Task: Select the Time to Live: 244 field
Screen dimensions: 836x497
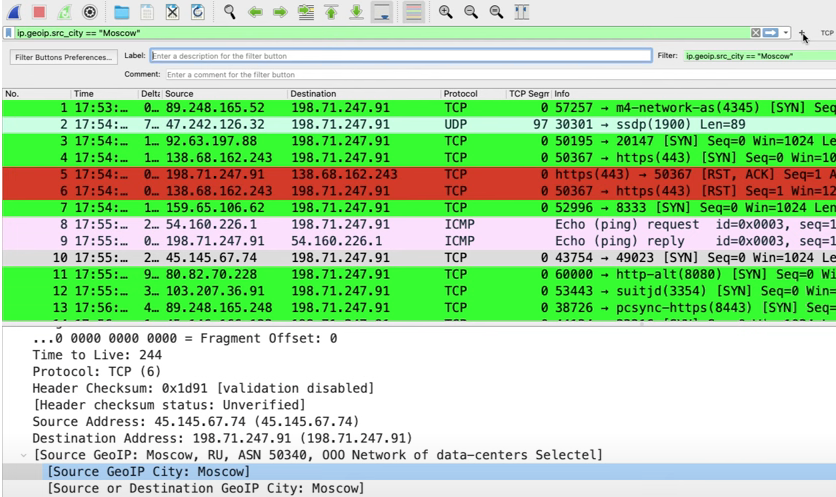Action: click(x=97, y=355)
